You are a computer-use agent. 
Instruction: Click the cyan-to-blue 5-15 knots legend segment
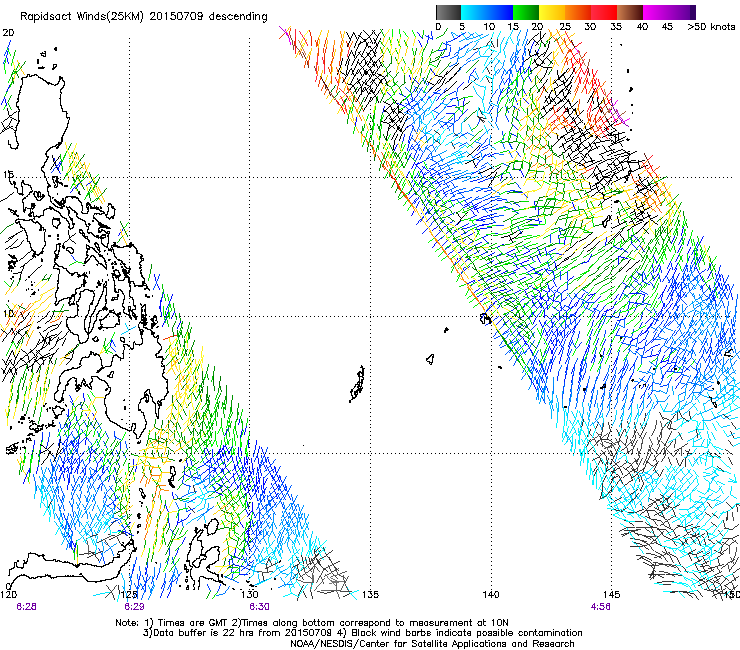487,12
